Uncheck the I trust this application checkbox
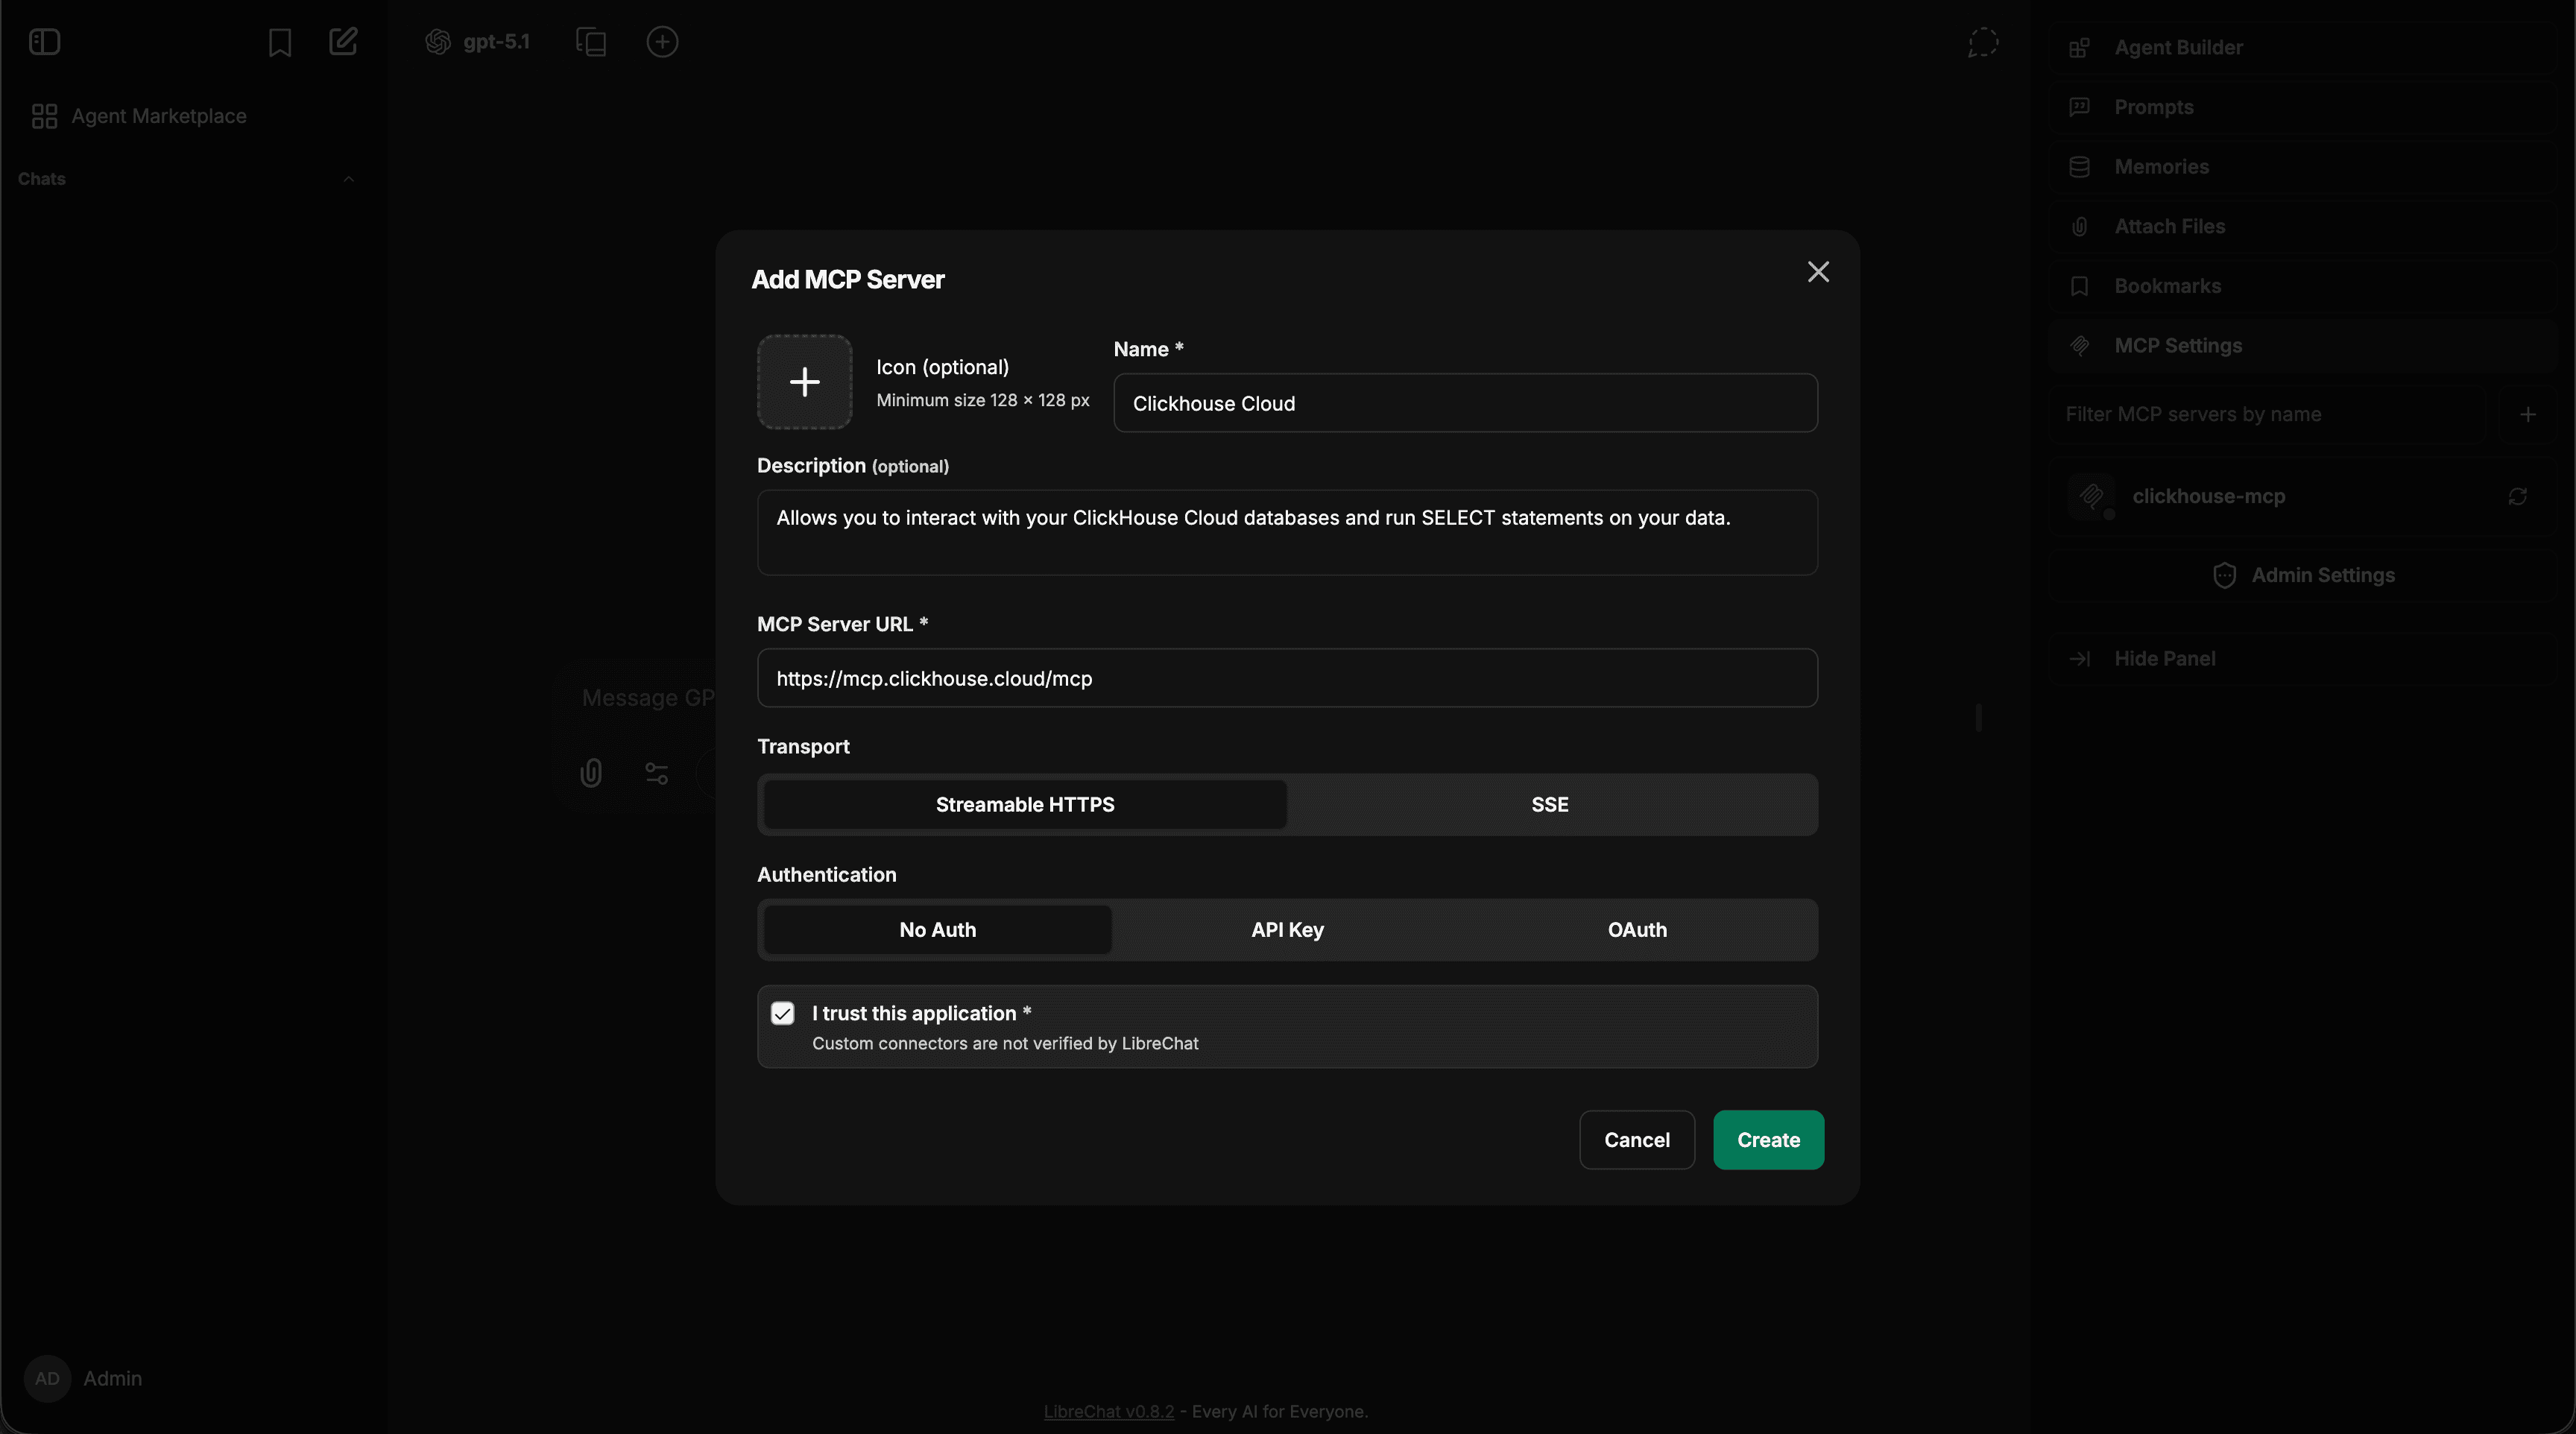Screen dimensions: 2576x1434 click(783, 1013)
